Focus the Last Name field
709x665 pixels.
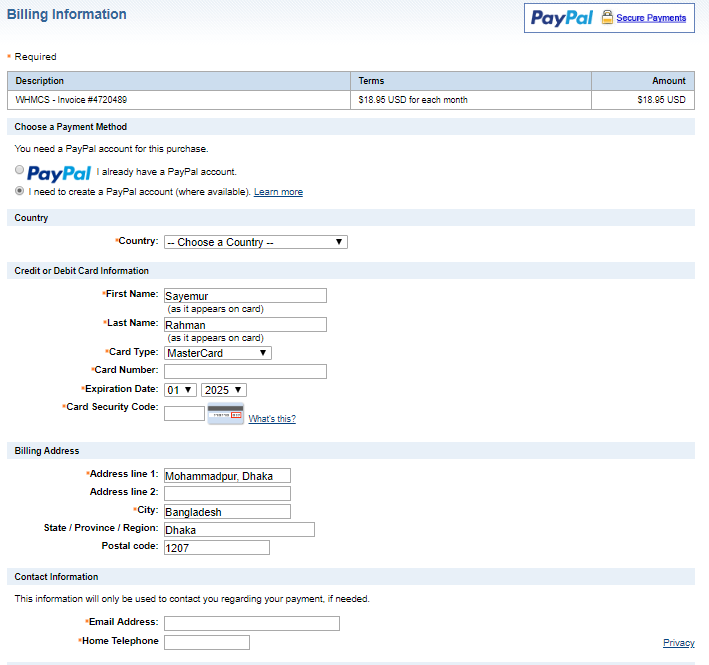[246, 325]
